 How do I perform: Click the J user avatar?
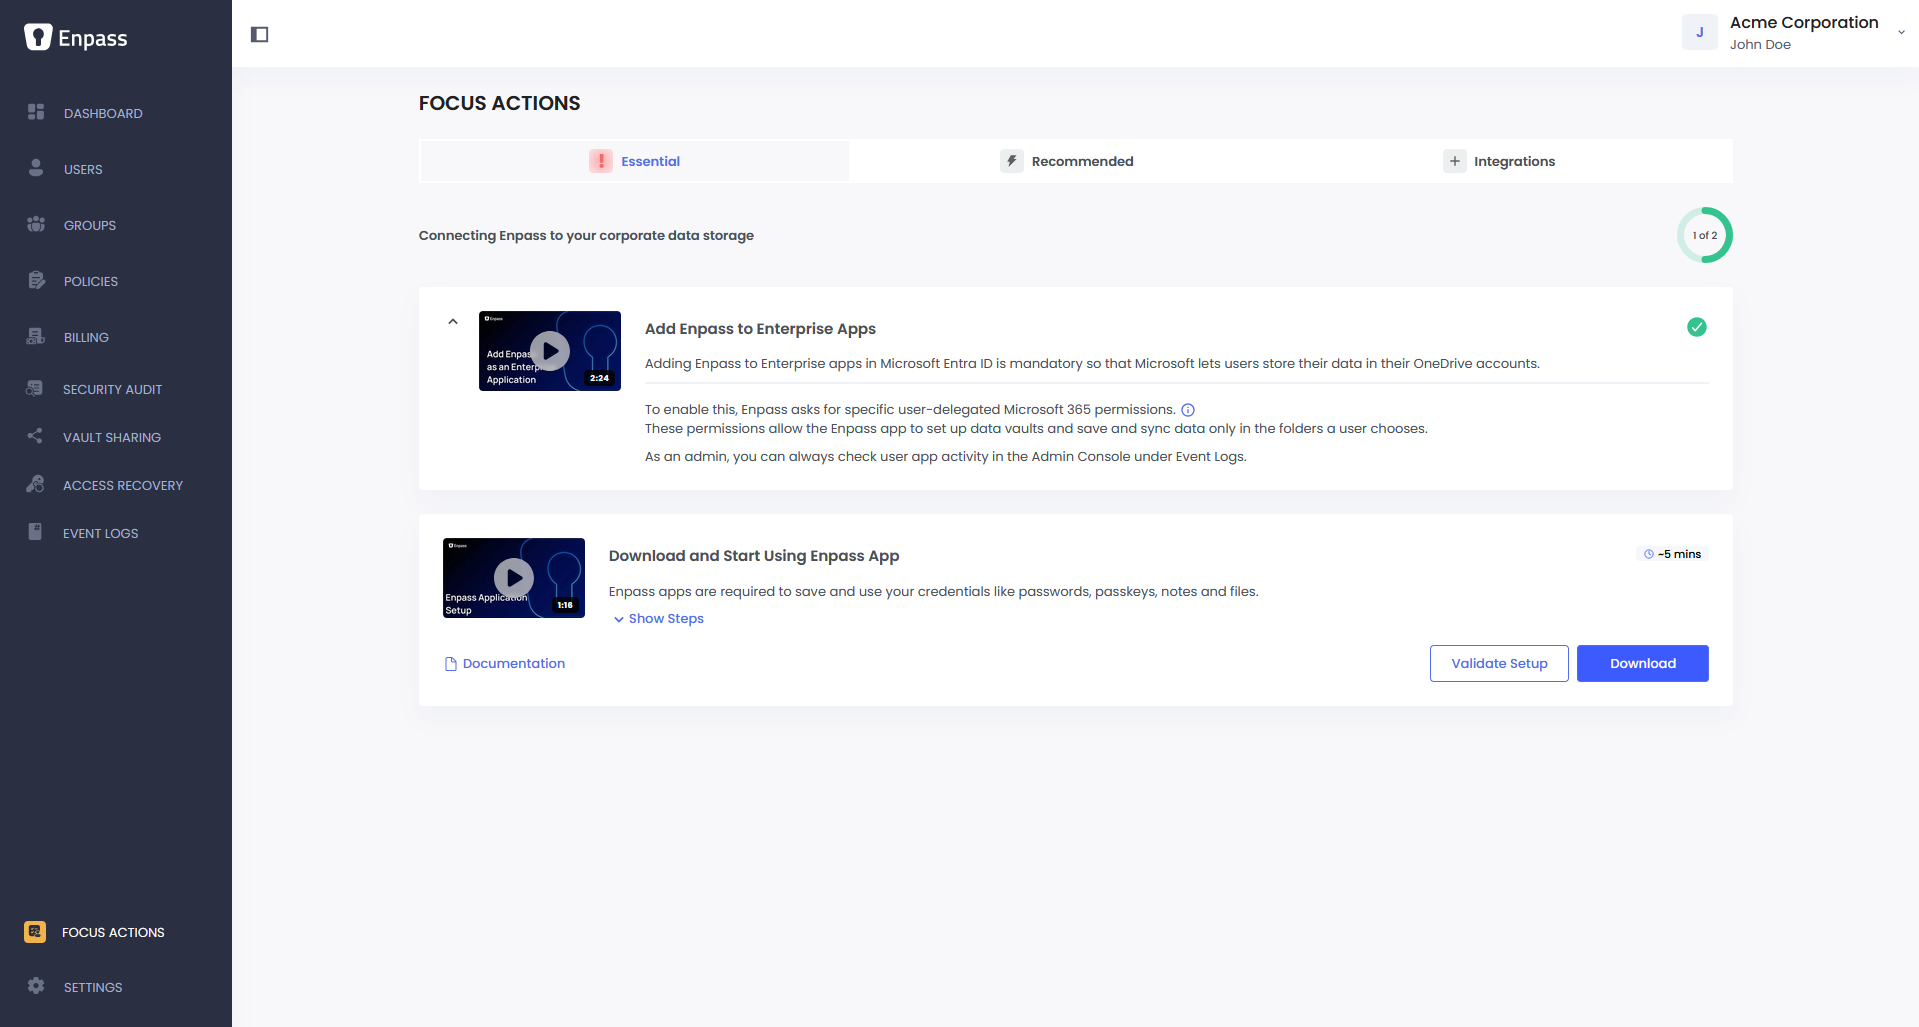(1700, 32)
